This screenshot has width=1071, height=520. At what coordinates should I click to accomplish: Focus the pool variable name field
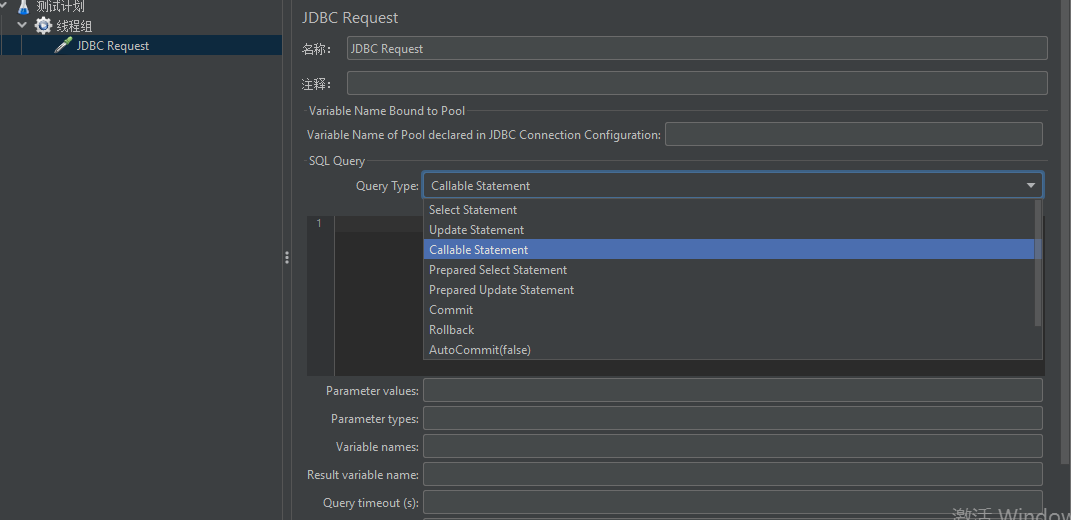pyautogui.click(x=854, y=134)
